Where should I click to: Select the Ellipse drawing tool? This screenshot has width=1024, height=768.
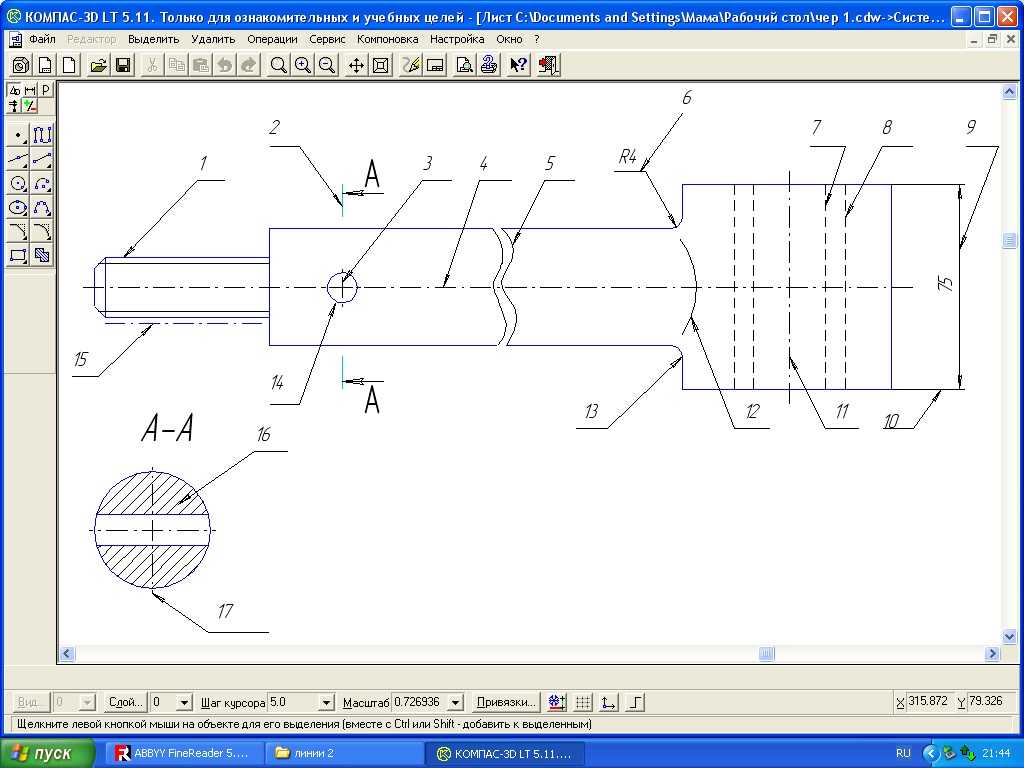click(x=17, y=208)
